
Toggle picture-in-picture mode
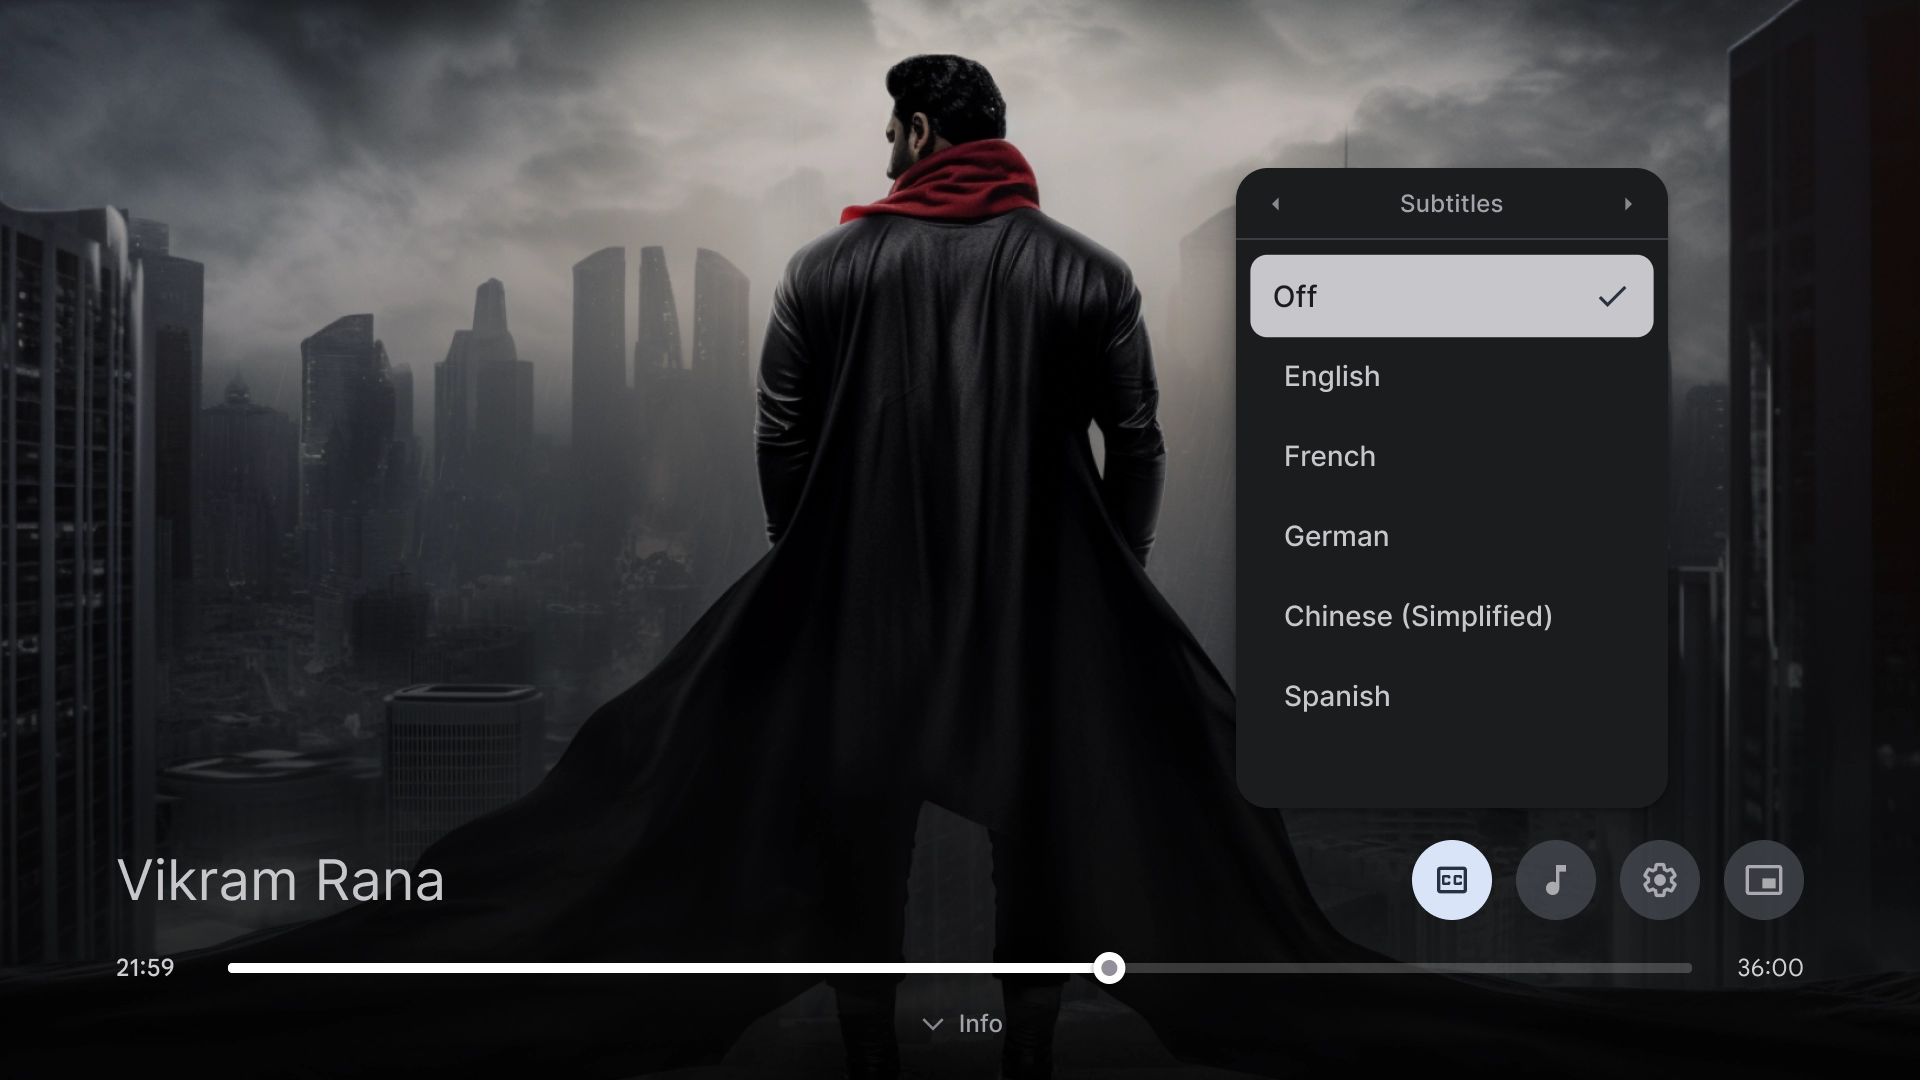pos(1764,880)
